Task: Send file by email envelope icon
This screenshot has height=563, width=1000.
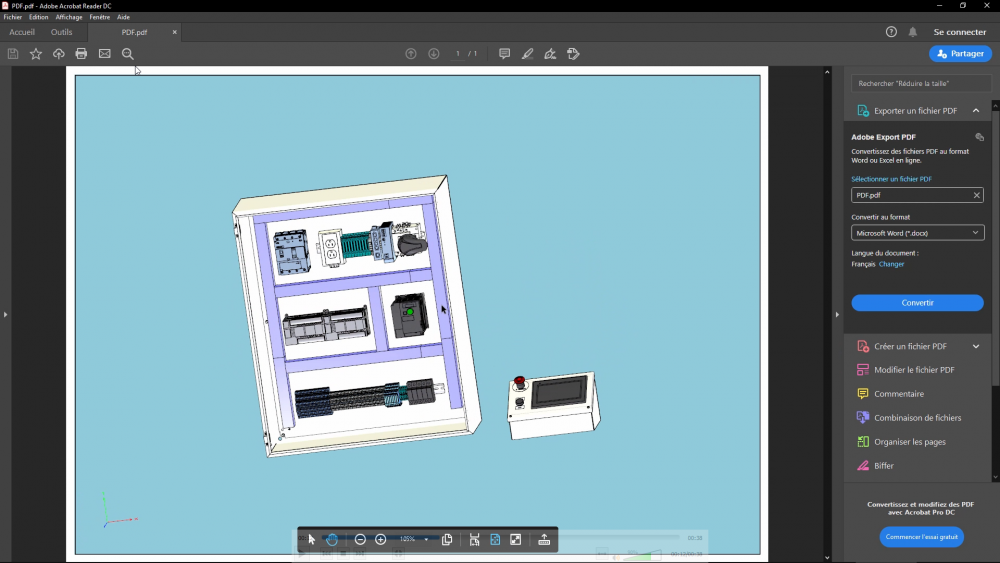Action: pyautogui.click(x=105, y=54)
